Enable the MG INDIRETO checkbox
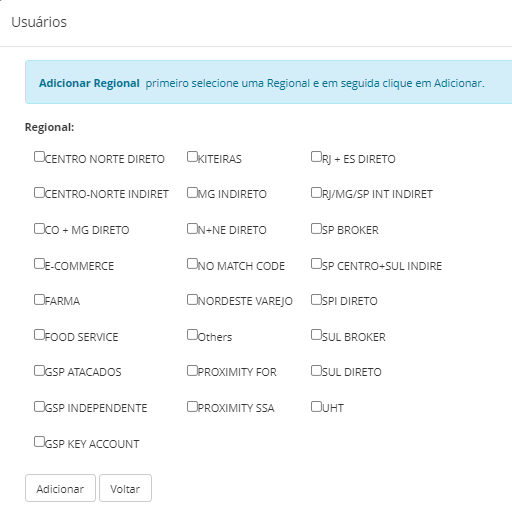Screen dimensions: 512x512 [x=192, y=193]
